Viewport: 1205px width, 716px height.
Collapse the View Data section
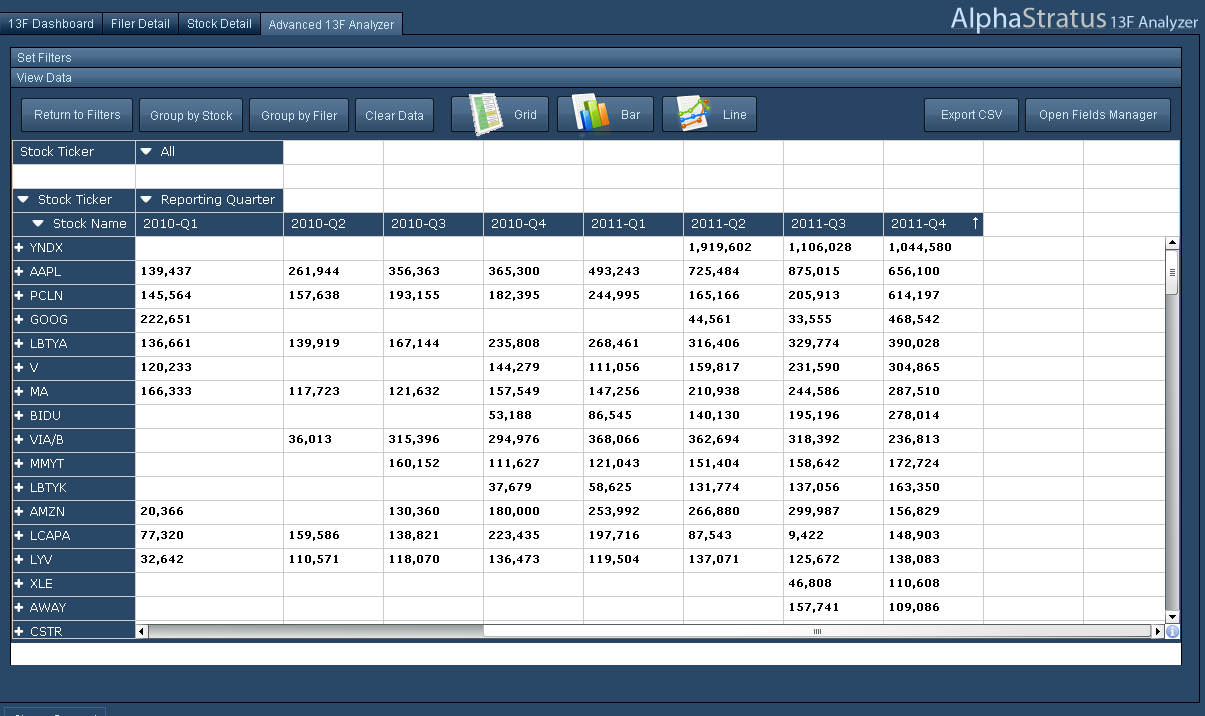click(x=596, y=77)
